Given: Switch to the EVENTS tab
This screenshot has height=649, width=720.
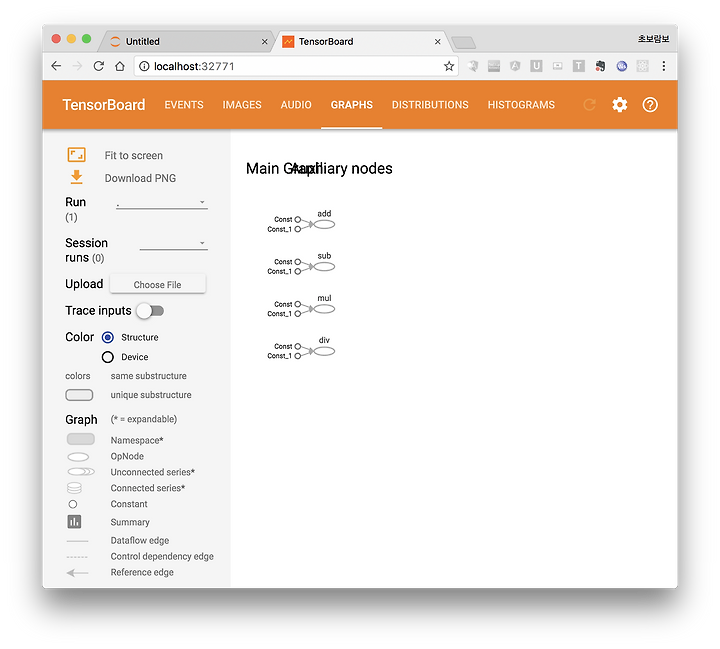Looking at the screenshot, I should pos(184,105).
